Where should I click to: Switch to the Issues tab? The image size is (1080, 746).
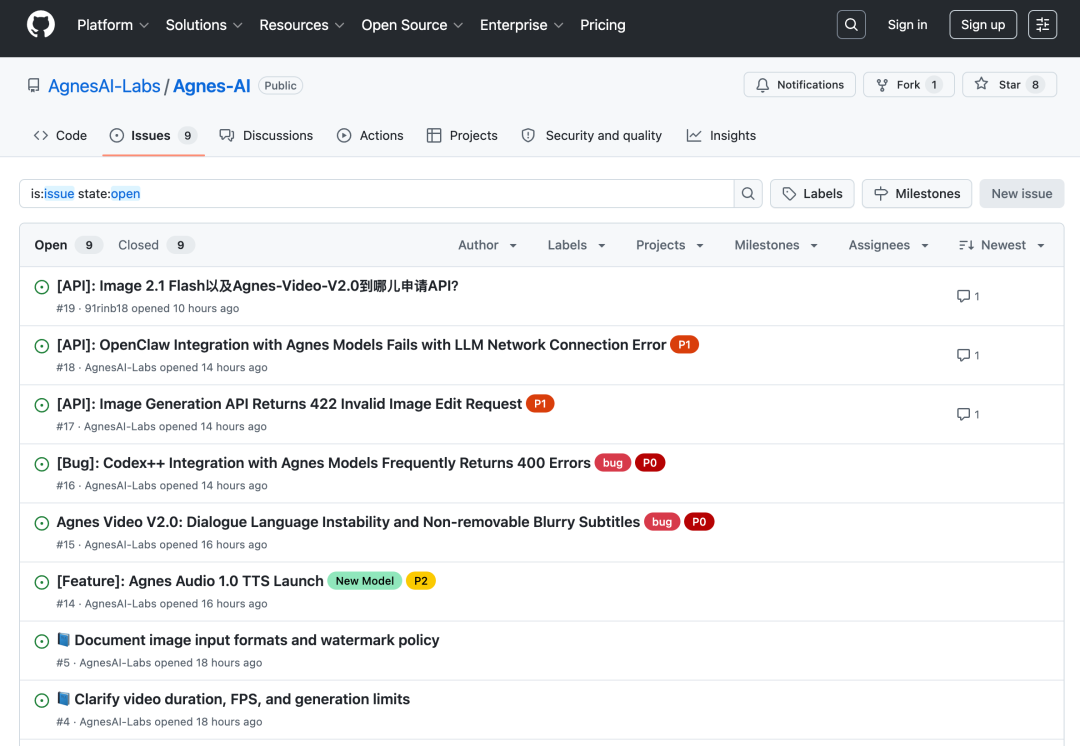click(x=153, y=136)
